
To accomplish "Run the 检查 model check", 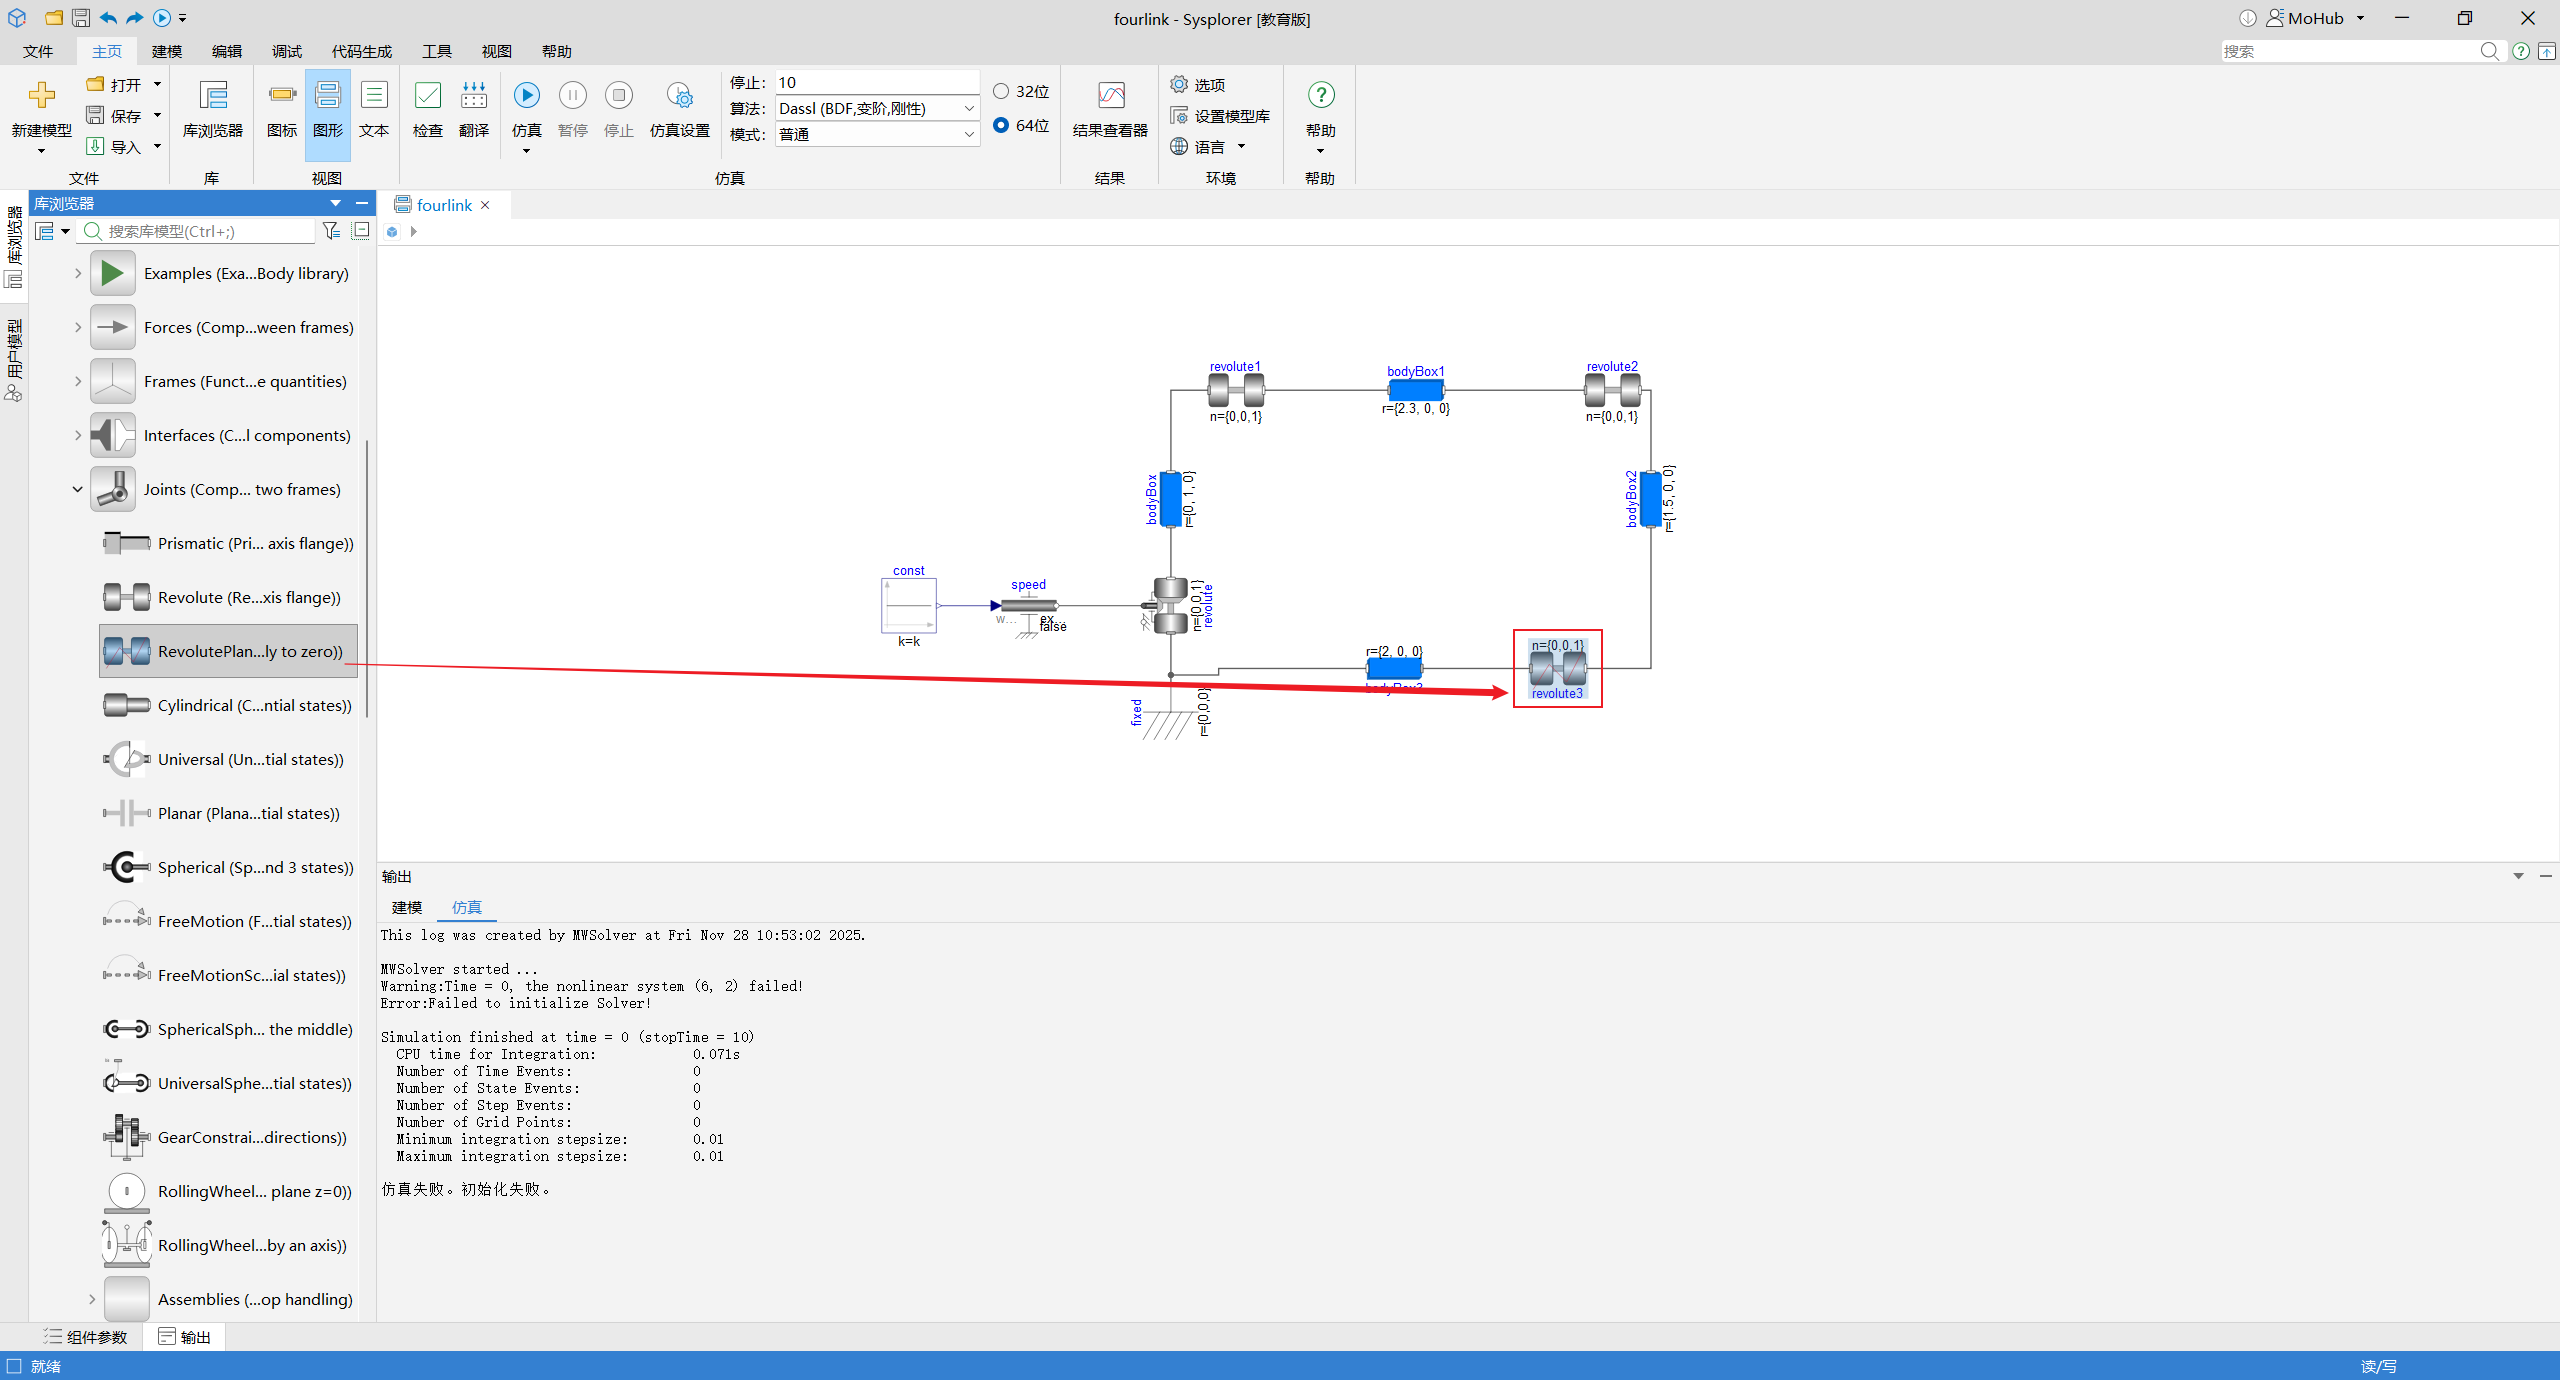I will click(x=428, y=110).
